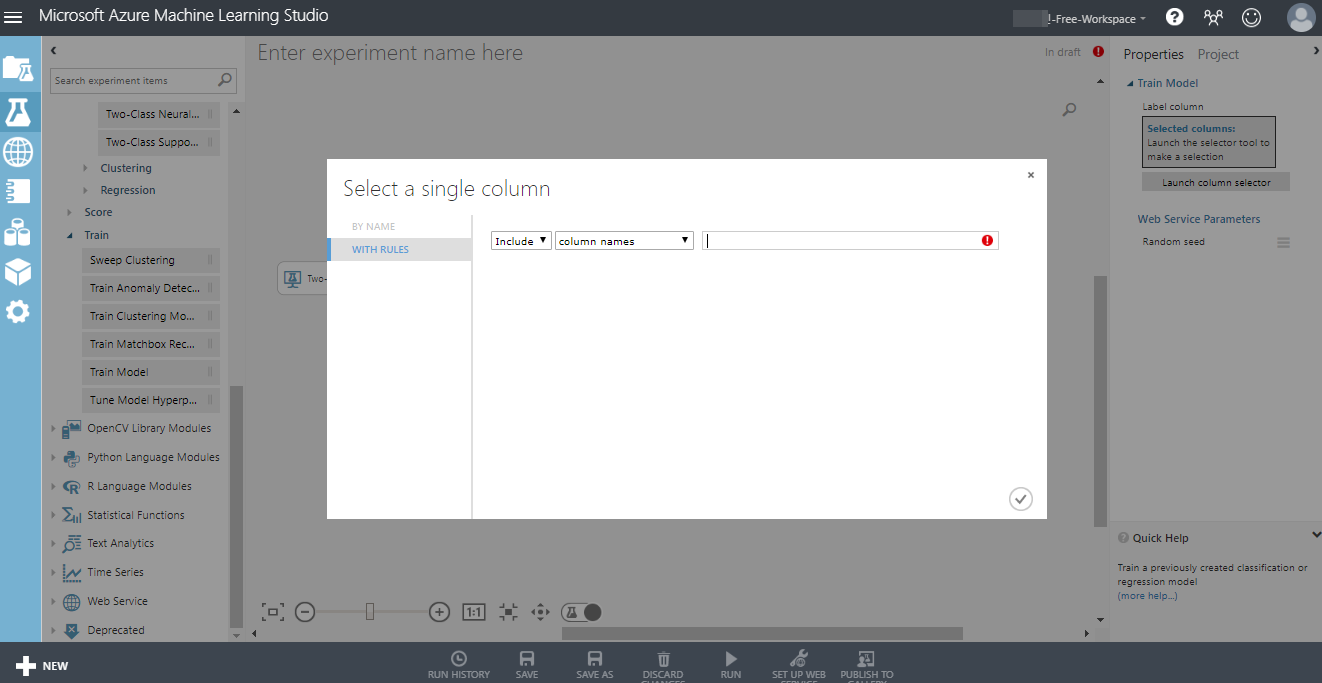Click RUN in bottom bar
This screenshot has width=1322, height=683.
731,665
